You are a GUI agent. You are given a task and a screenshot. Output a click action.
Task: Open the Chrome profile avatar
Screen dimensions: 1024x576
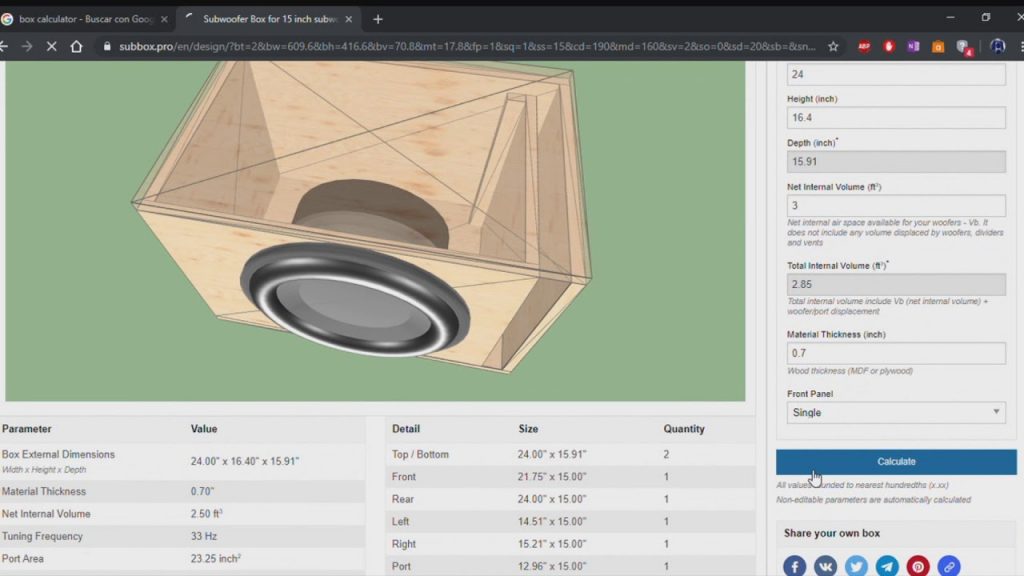click(997, 46)
